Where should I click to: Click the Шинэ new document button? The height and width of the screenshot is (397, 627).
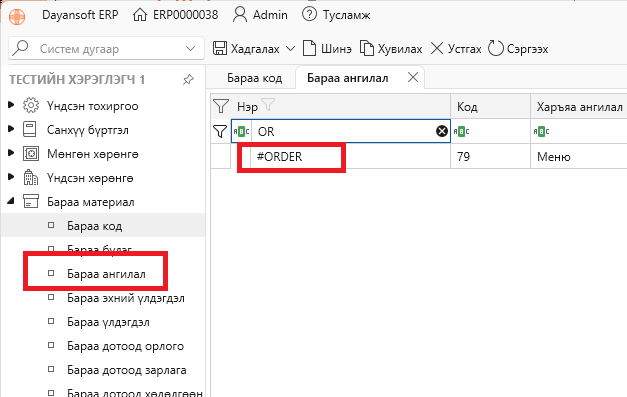tap(327, 49)
